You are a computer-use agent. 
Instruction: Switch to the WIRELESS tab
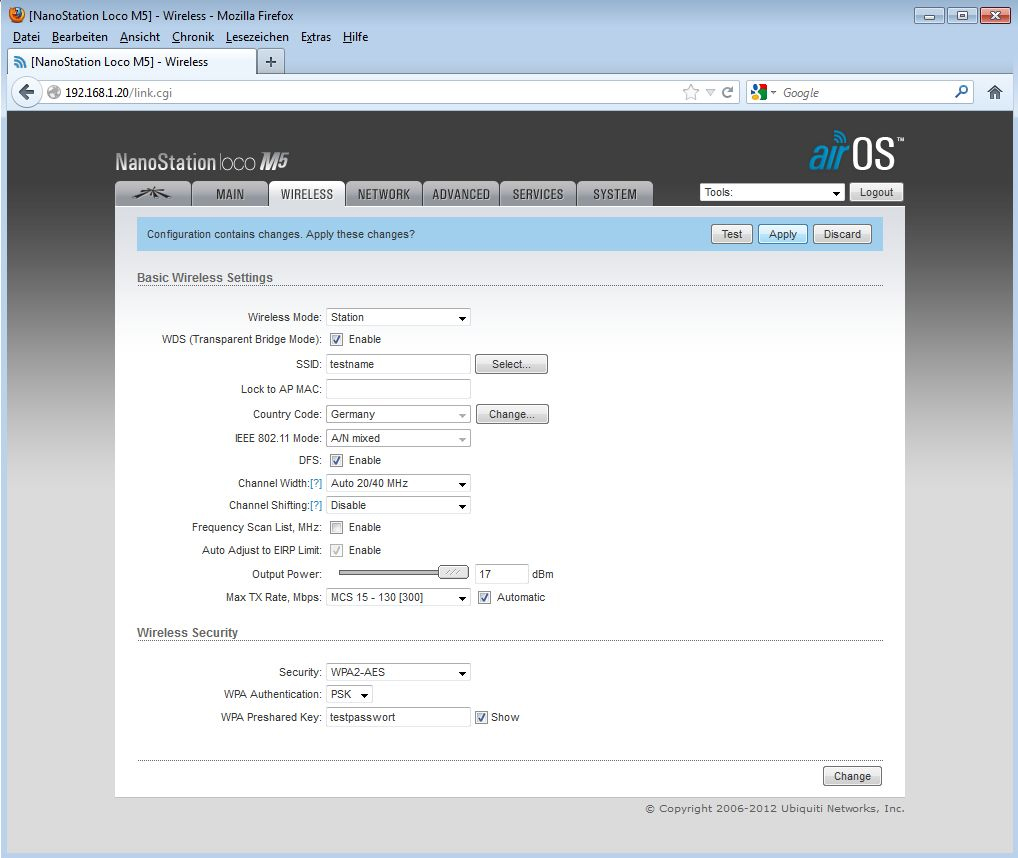(306, 193)
